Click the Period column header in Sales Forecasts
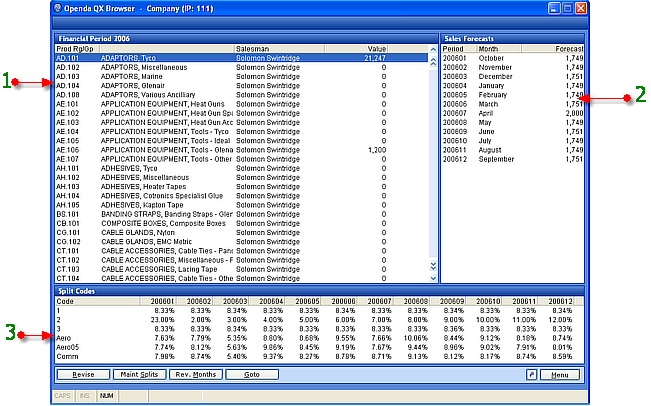 click(x=459, y=49)
